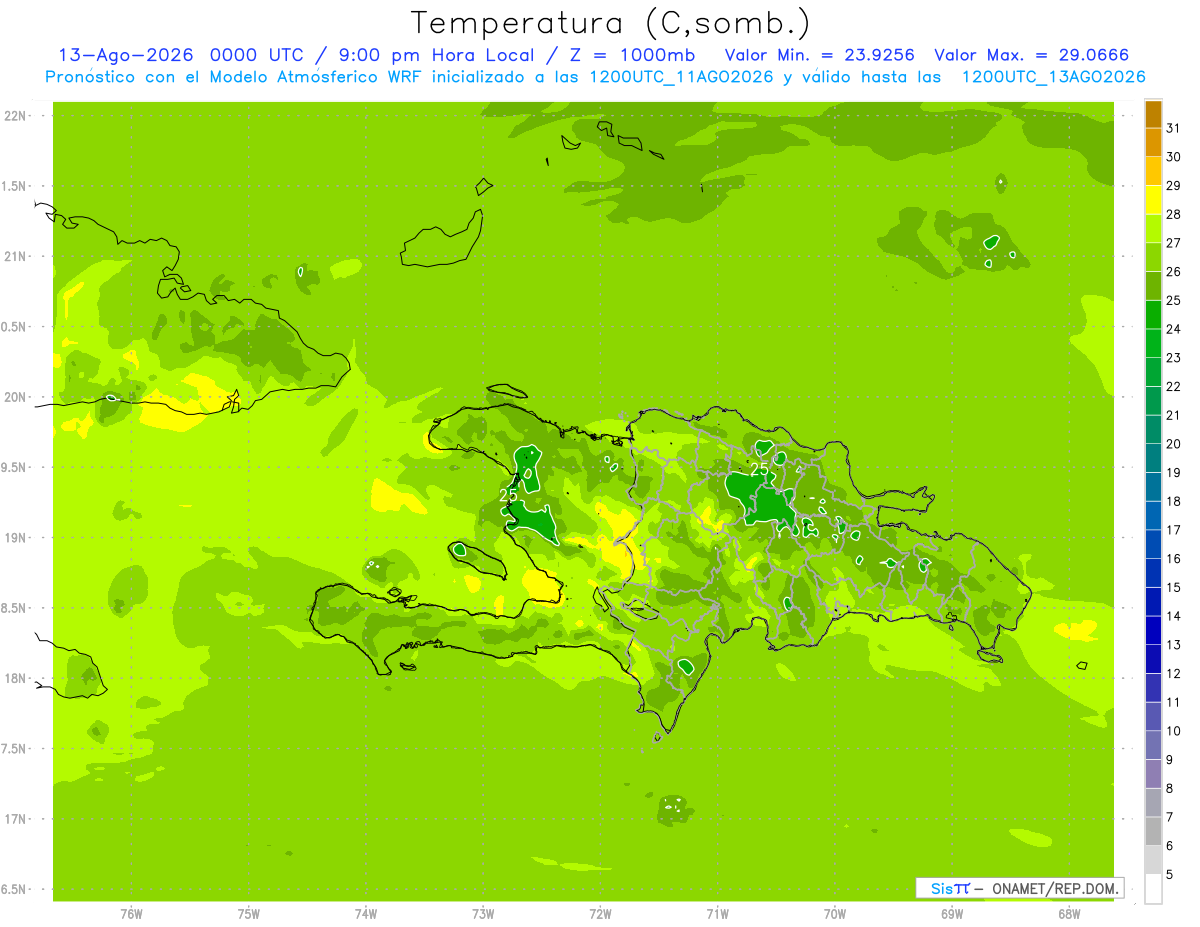Image resolution: width=1200 pixels, height=927 pixels.
Task: Click the "74W" longitude axis label
Action: coord(366,913)
